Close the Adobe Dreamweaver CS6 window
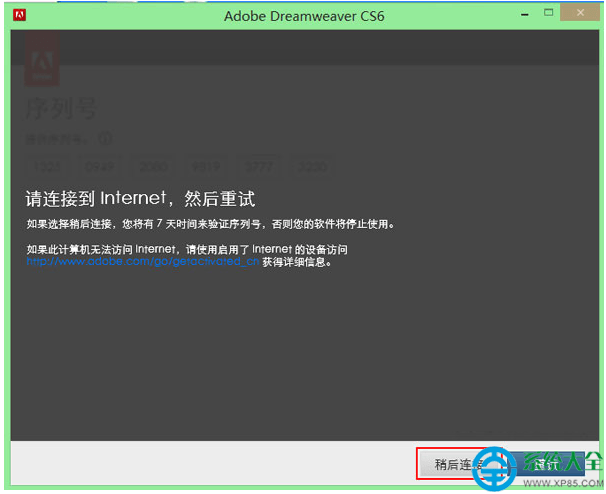The height and width of the screenshot is (494, 606). tap(580, 13)
